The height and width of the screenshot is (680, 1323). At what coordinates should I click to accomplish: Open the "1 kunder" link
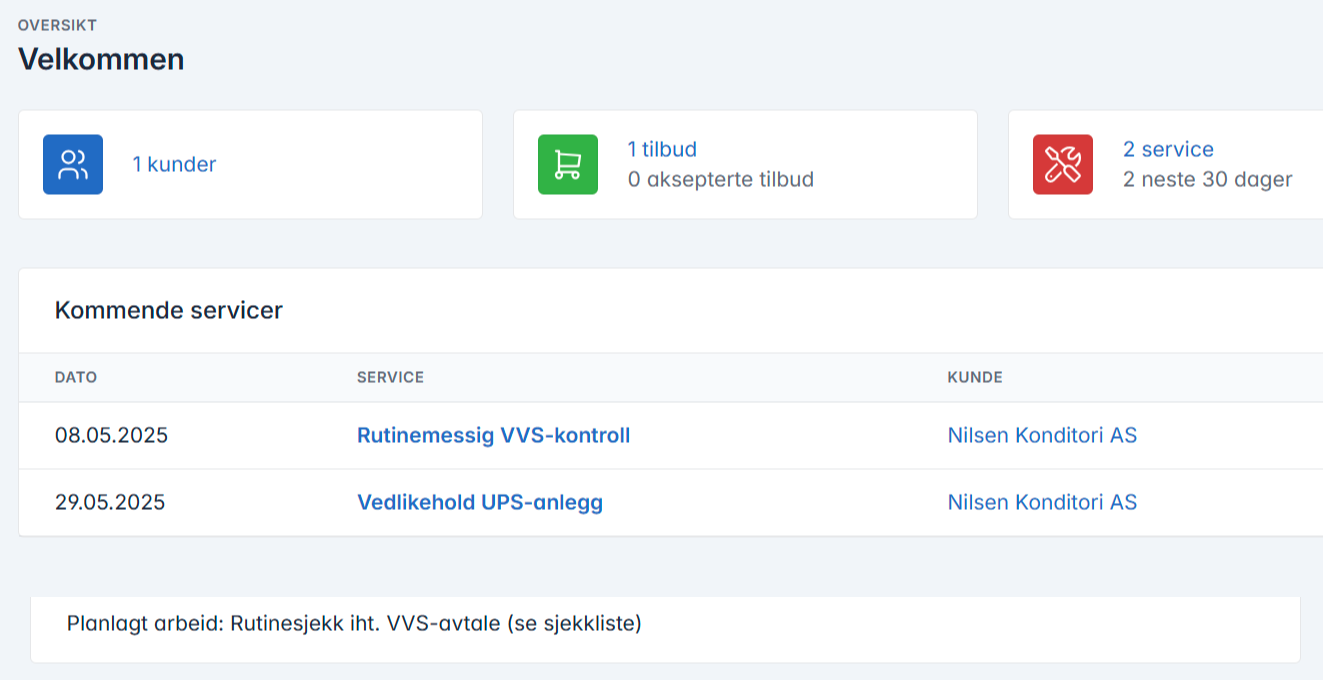[174, 165]
